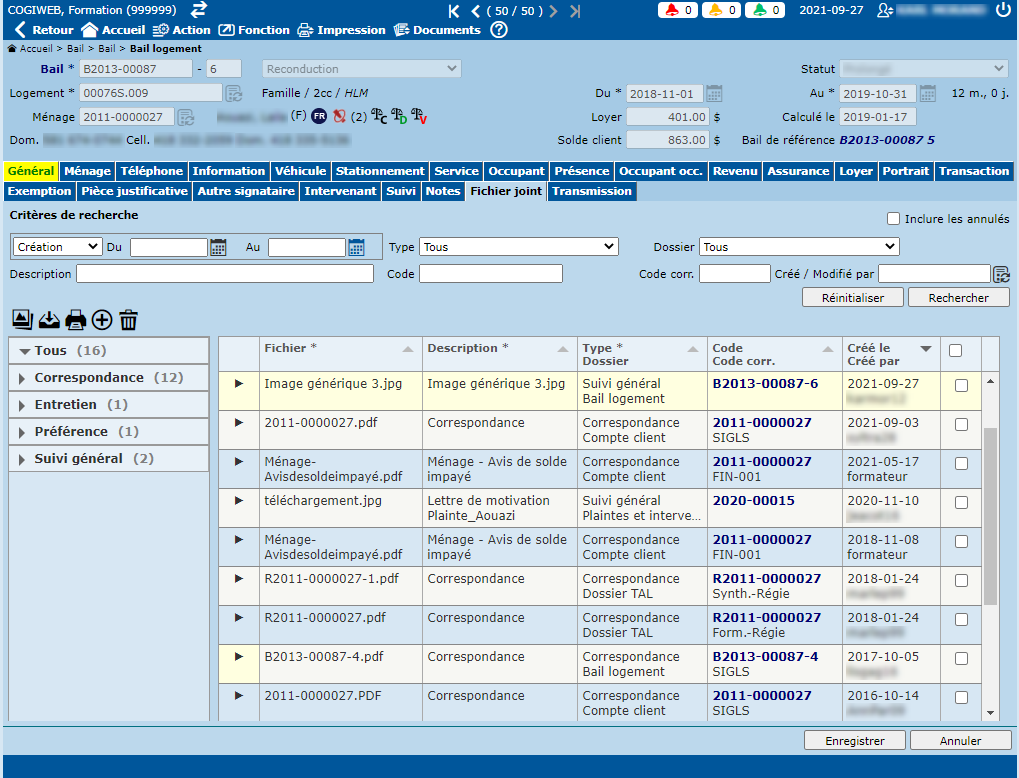Click the power logout icon
This screenshot has height=778, width=1019.
[1003, 10]
